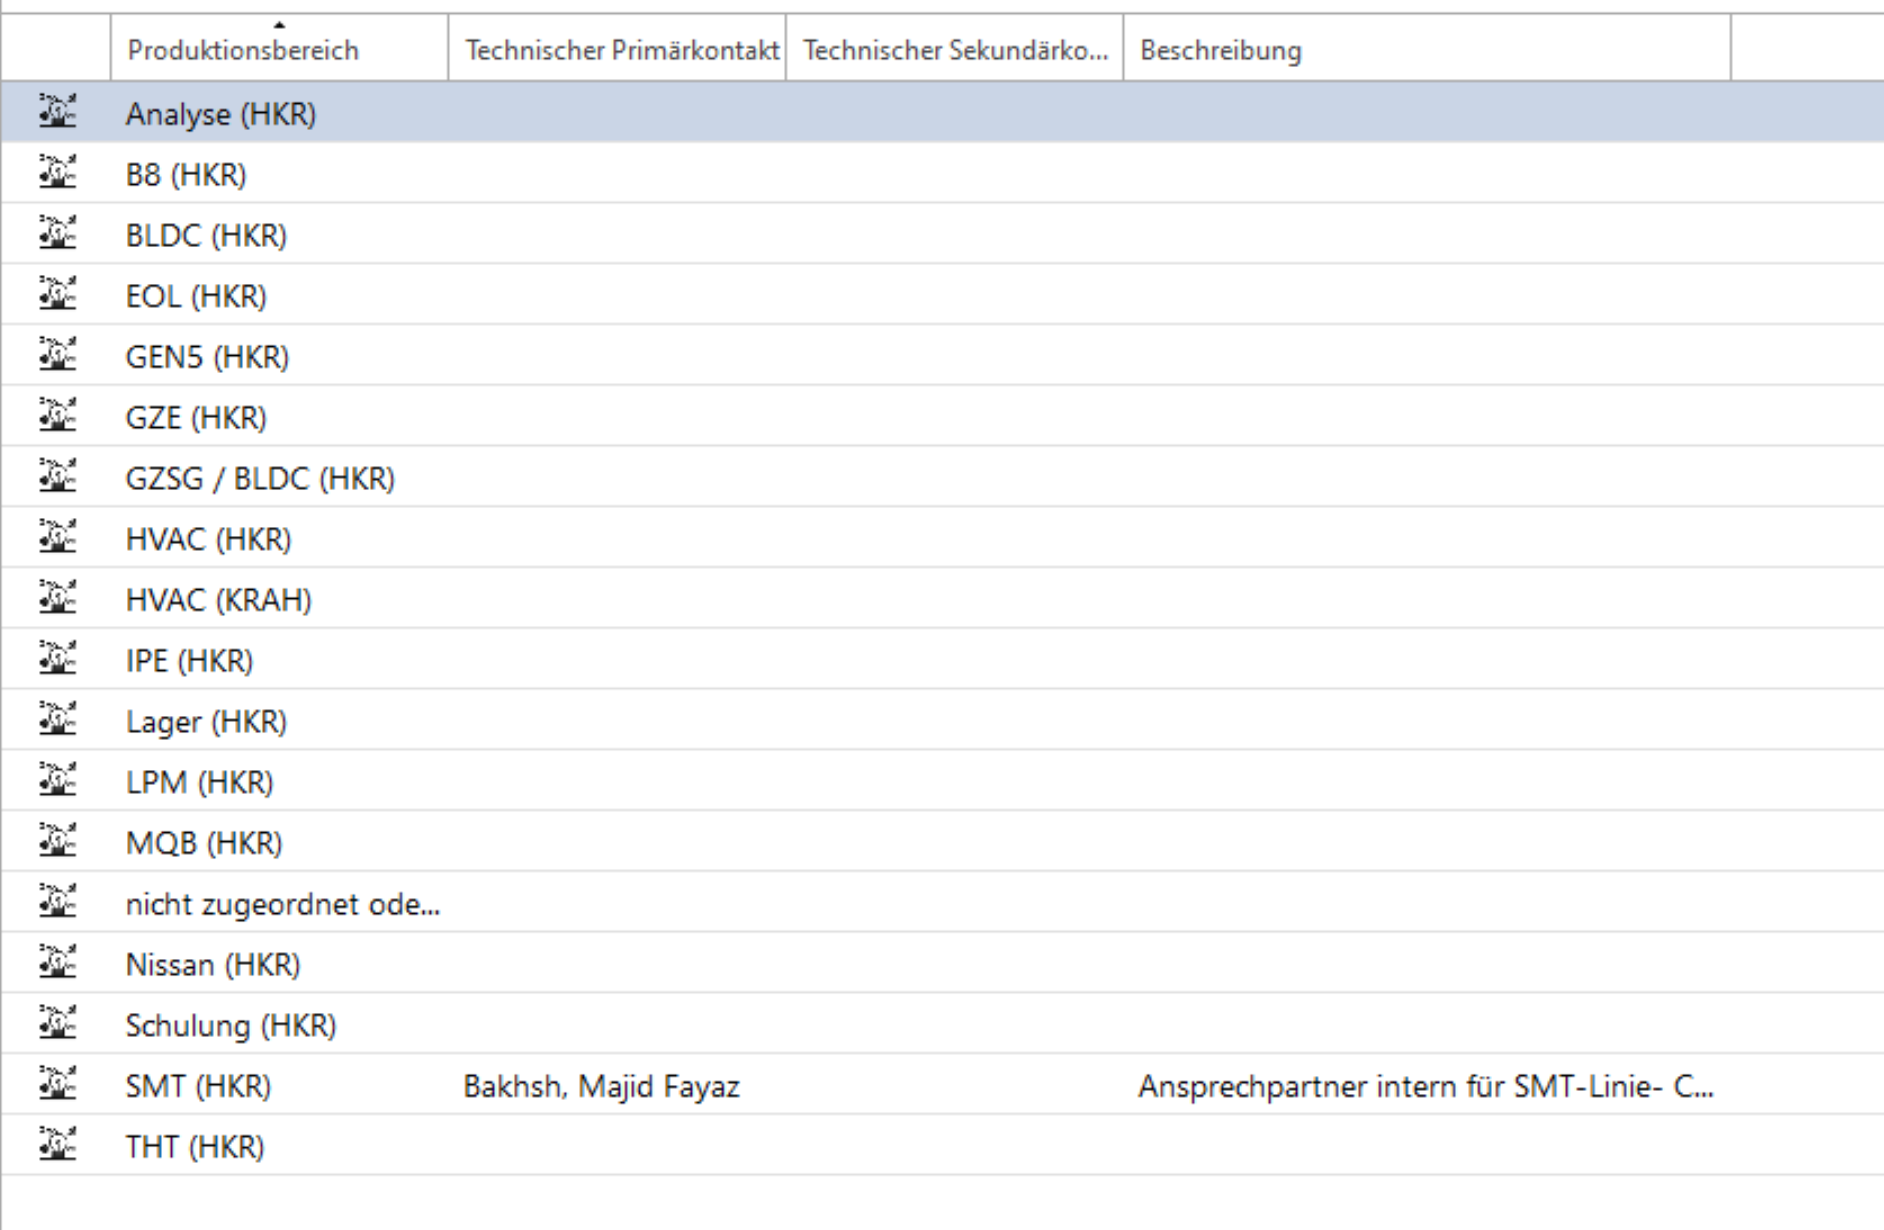1884x1230 pixels.
Task: Select the IPE (HKR) entry
Action: click(189, 661)
